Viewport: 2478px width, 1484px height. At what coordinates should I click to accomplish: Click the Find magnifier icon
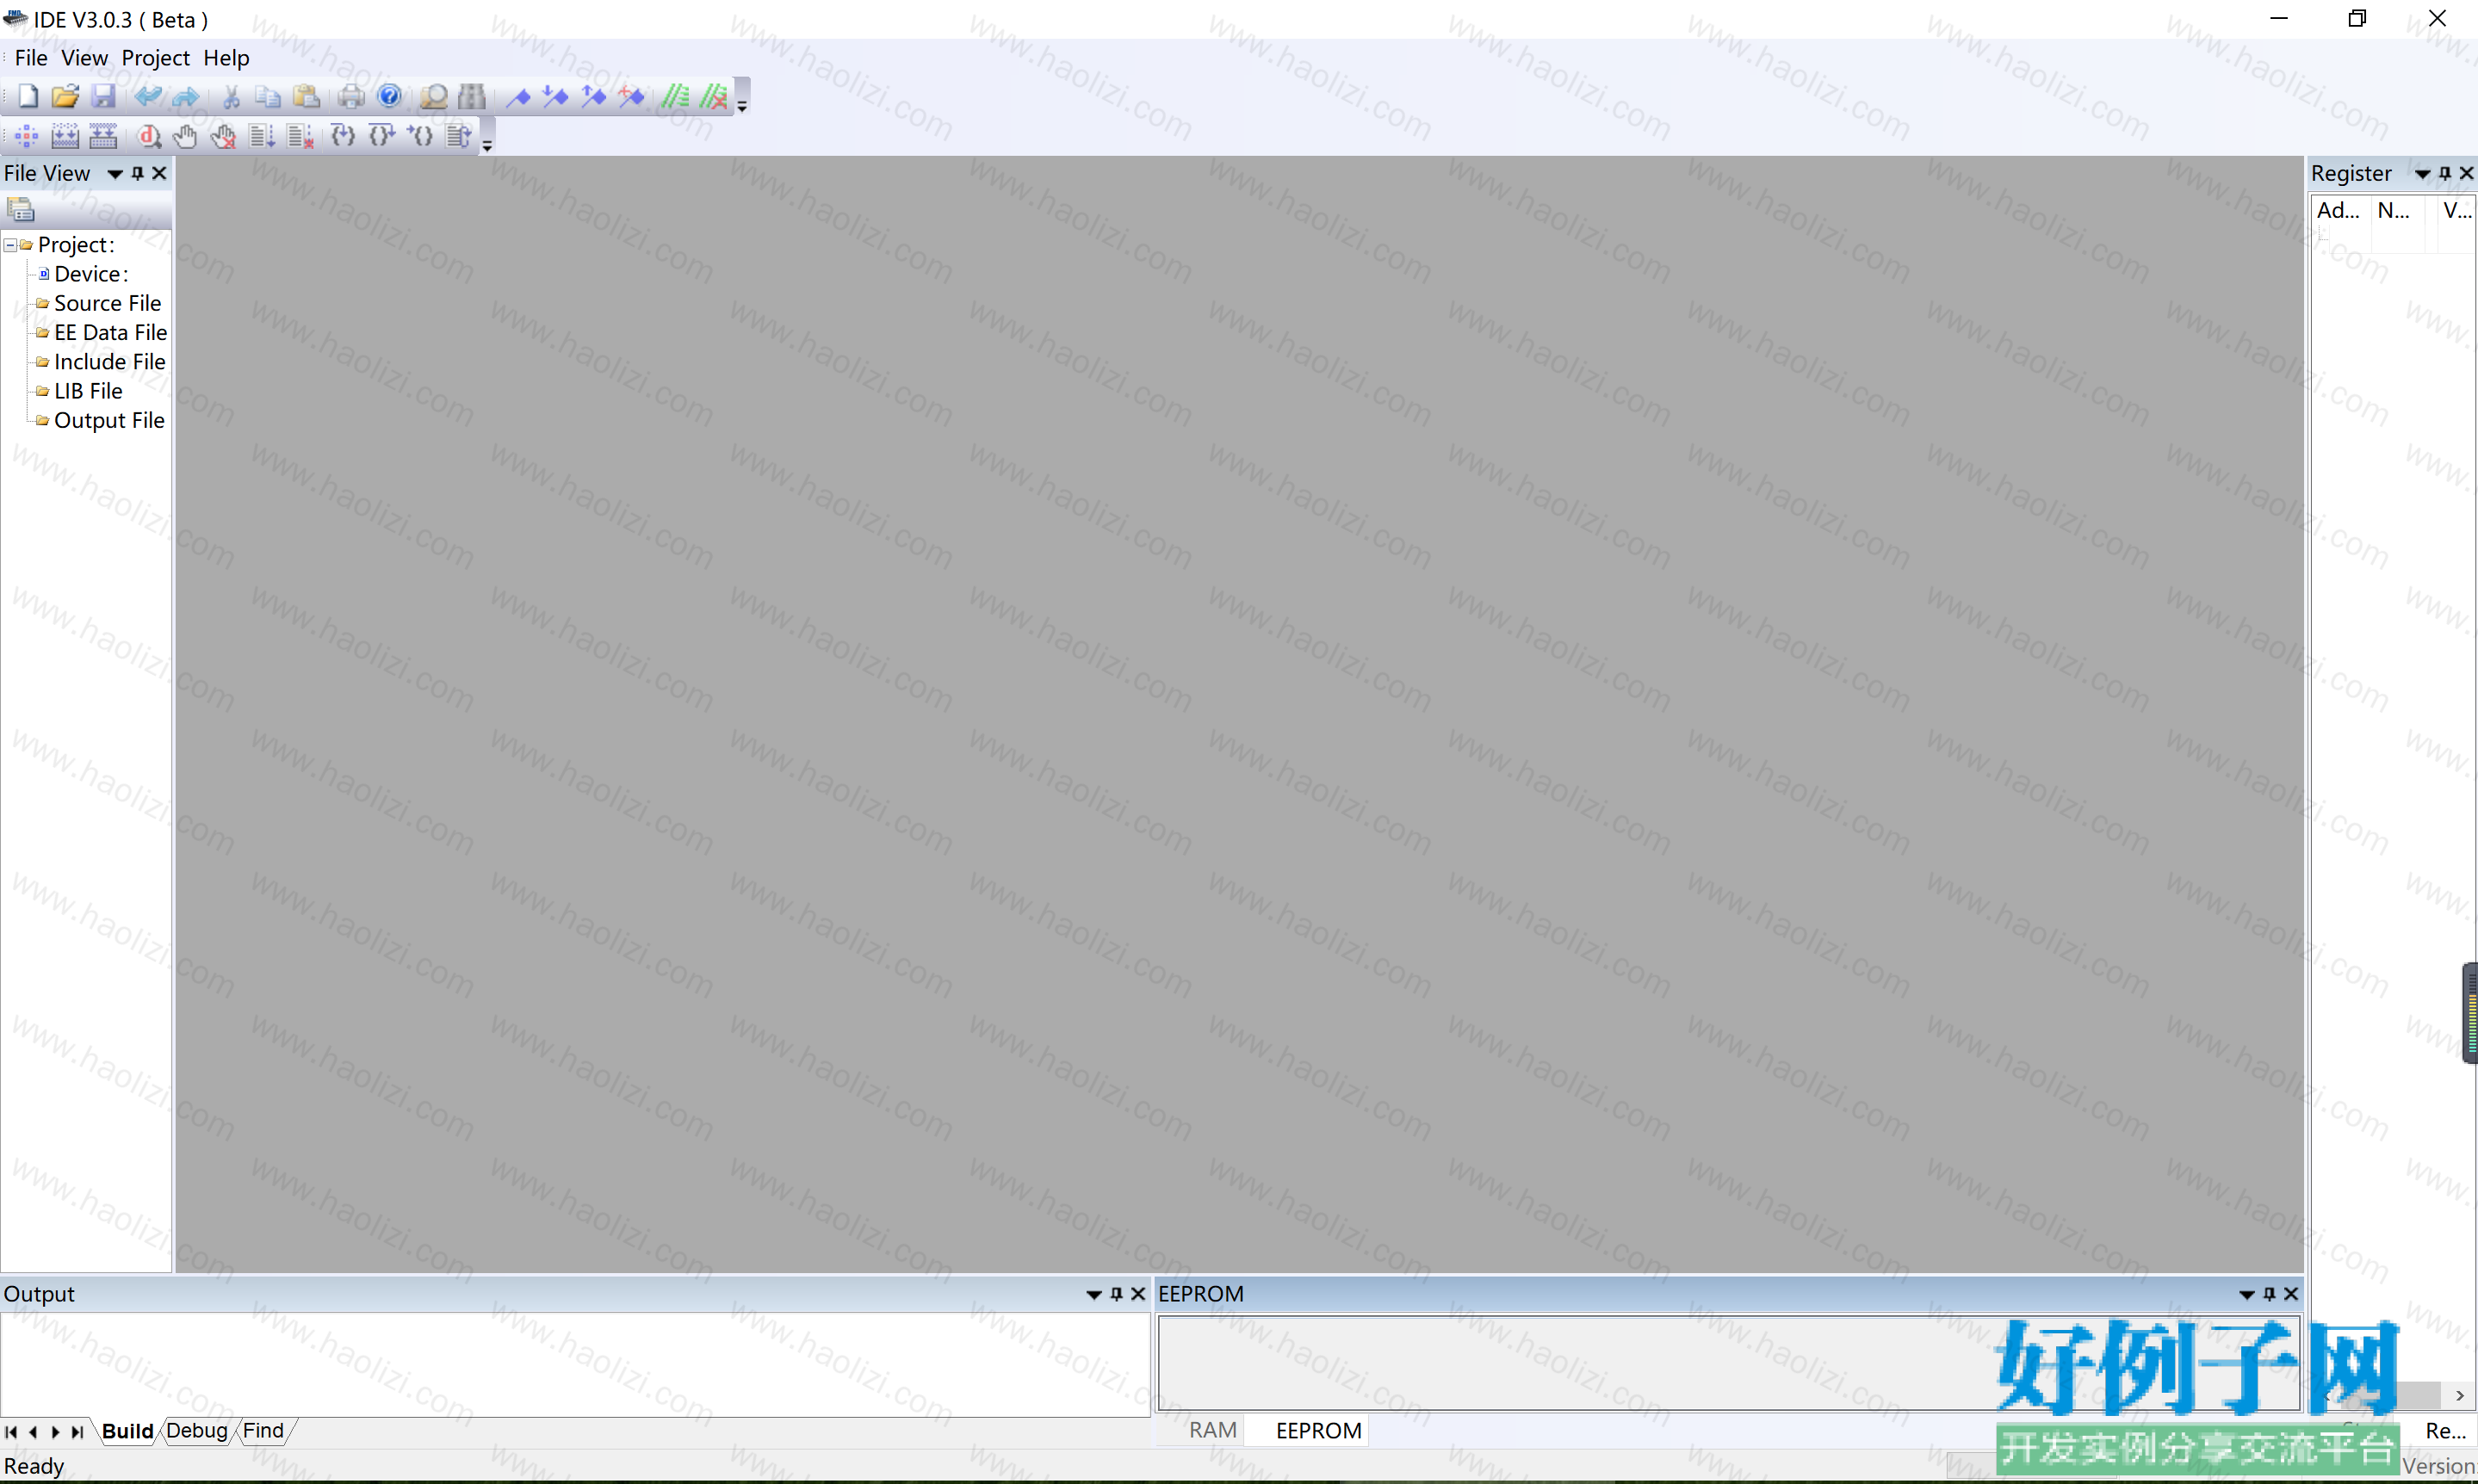tap(434, 96)
